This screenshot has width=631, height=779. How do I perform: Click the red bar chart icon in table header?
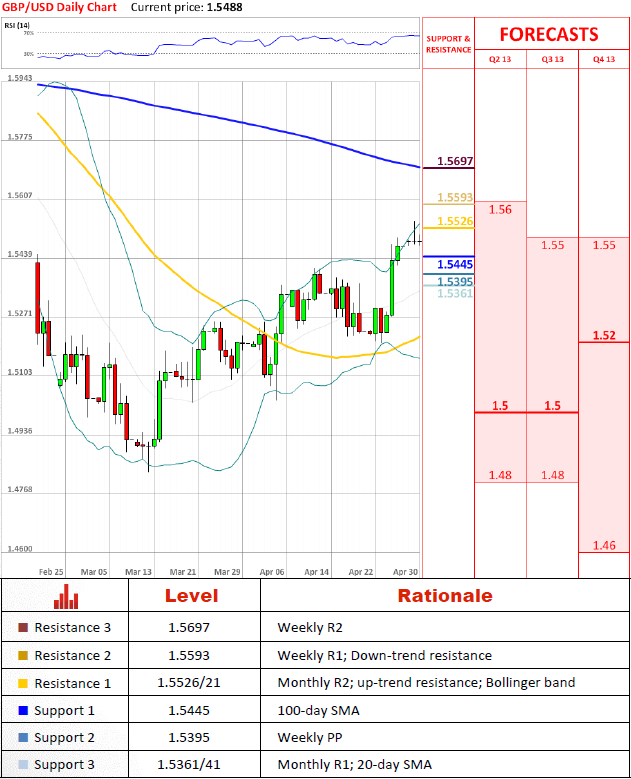tap(66, 596)
